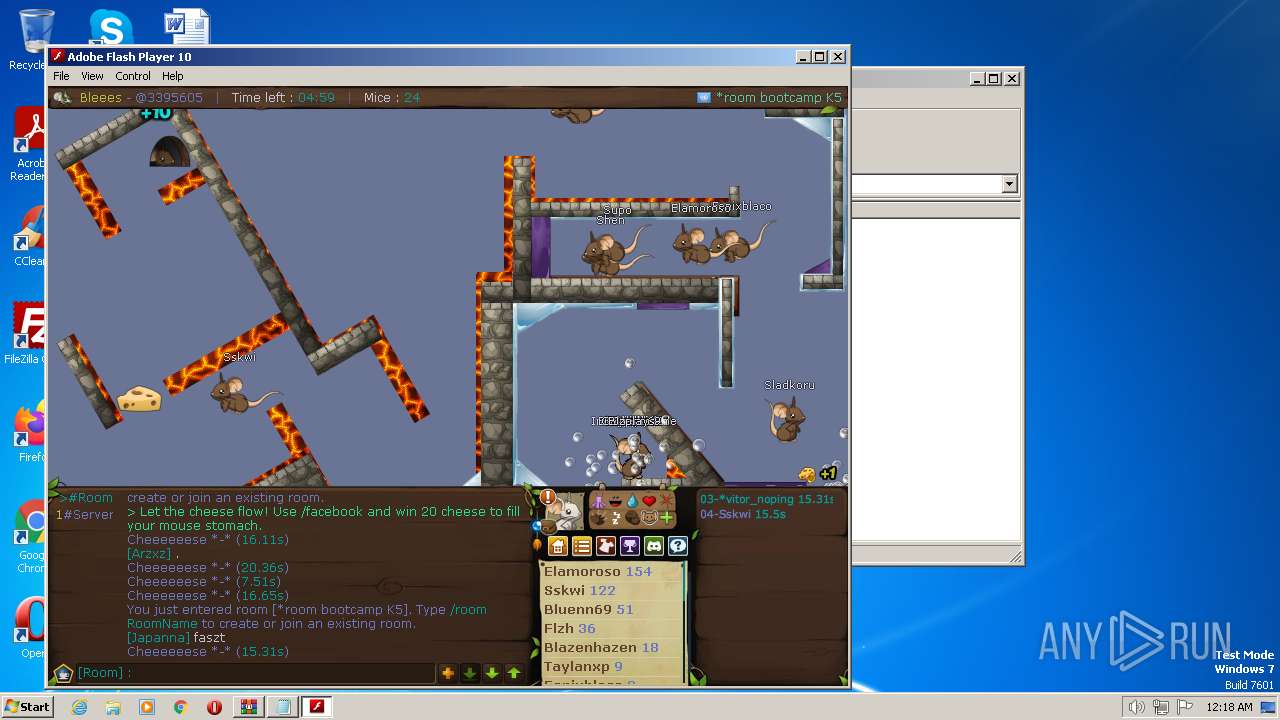
Task: Click player name Blazenhazen in scoreboard
Action: pos(590,647)
